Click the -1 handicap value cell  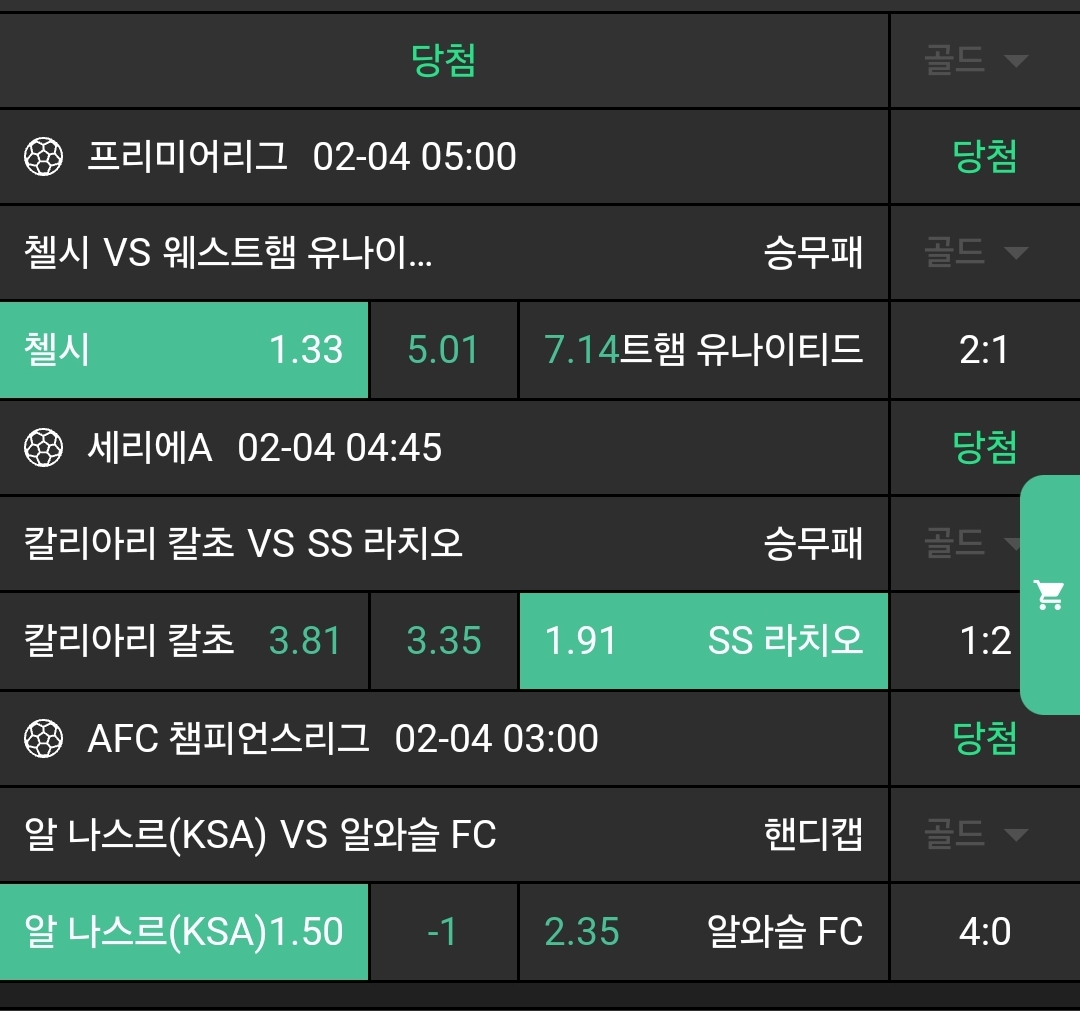[443, 932]
